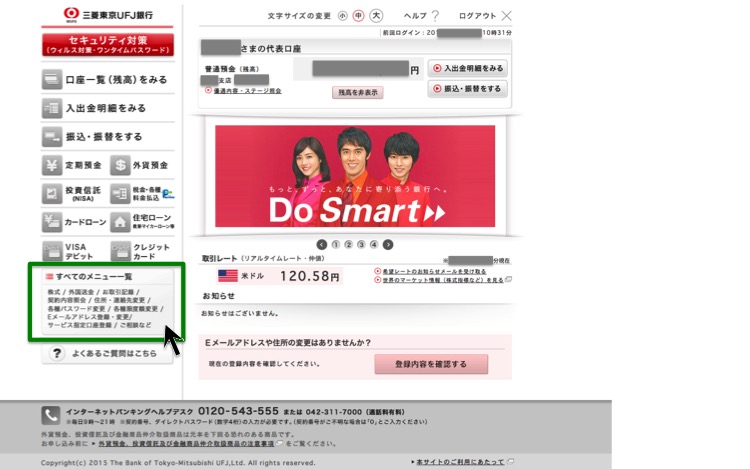Click the phone icon in the footer
The width and height of the screenshot is (750, 469).
(51, 416)
